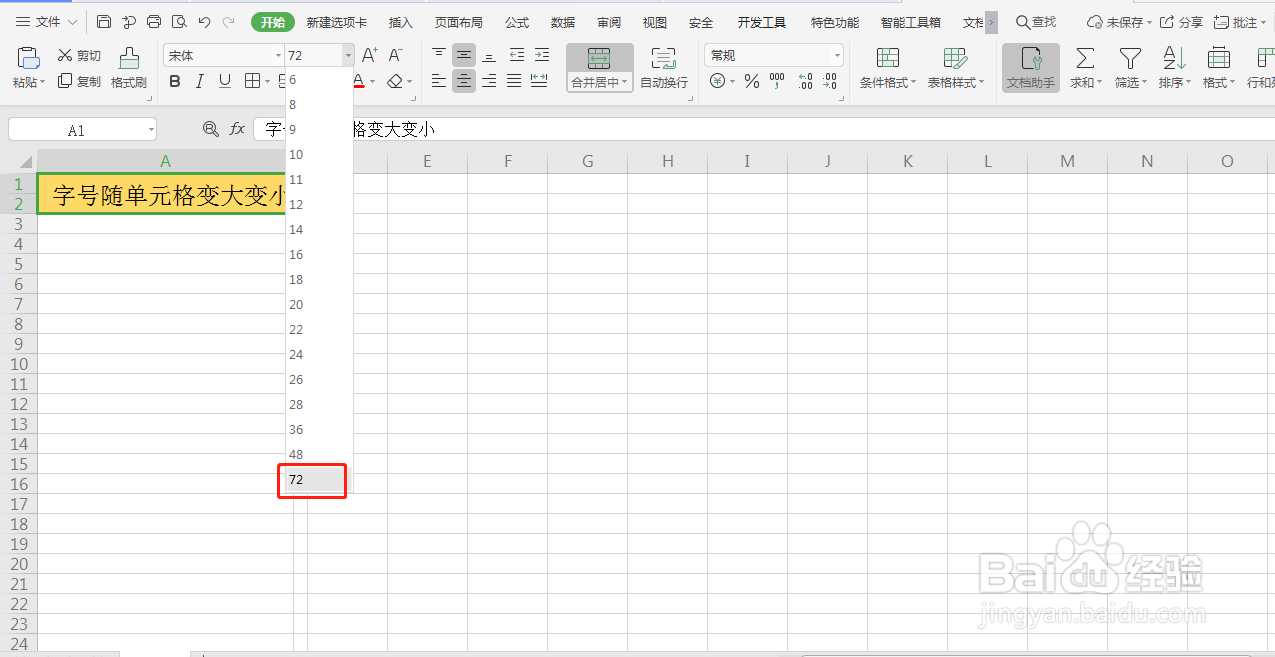Switch to the 插入 ribbon tab

[400, 21]
